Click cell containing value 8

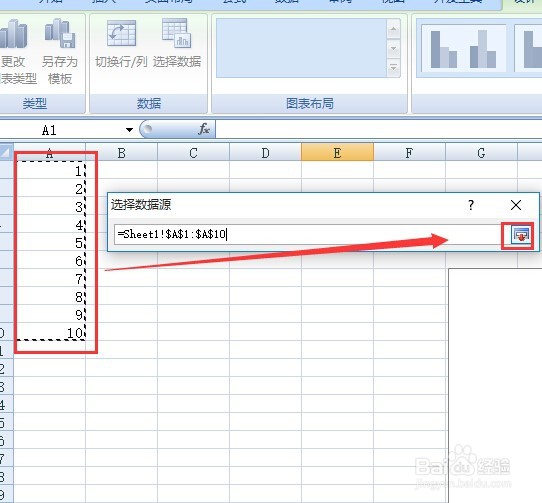point(49,296)
